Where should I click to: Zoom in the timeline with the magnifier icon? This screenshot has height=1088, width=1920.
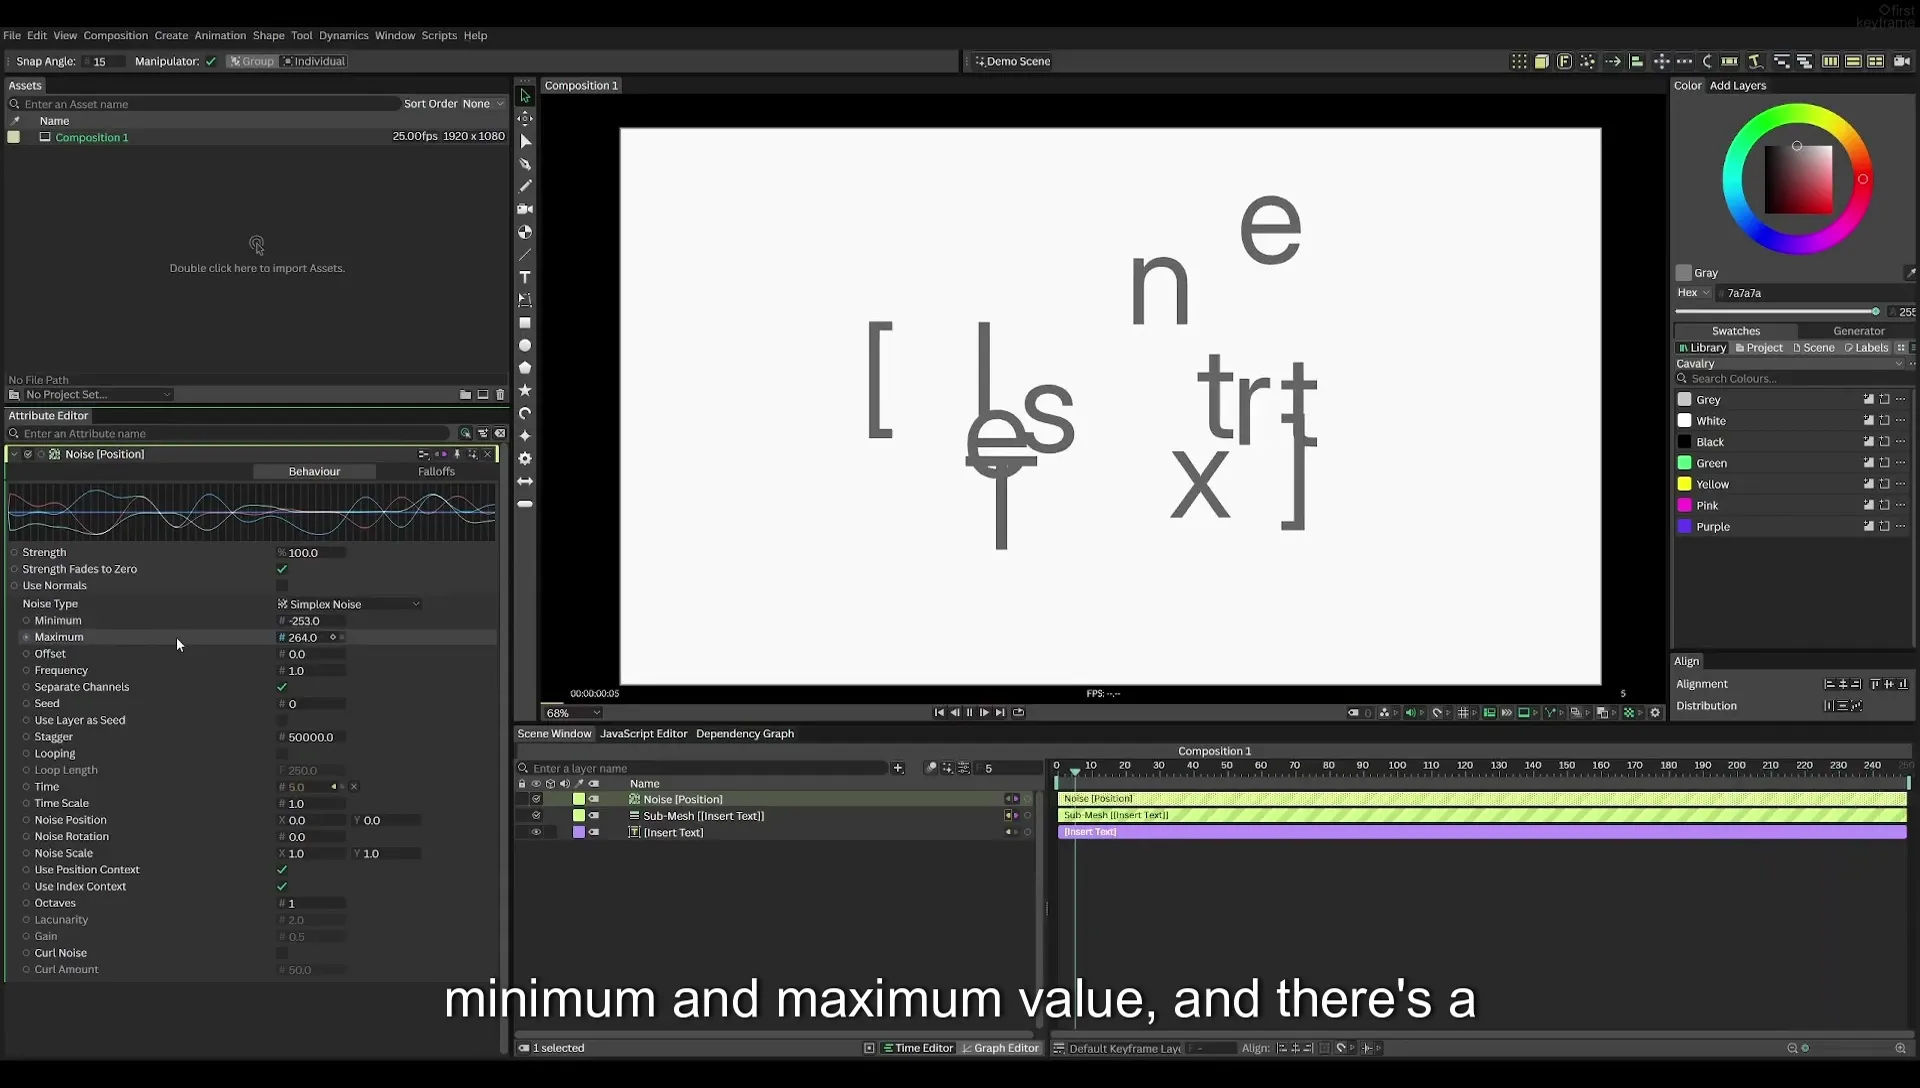(1900, 1048)
